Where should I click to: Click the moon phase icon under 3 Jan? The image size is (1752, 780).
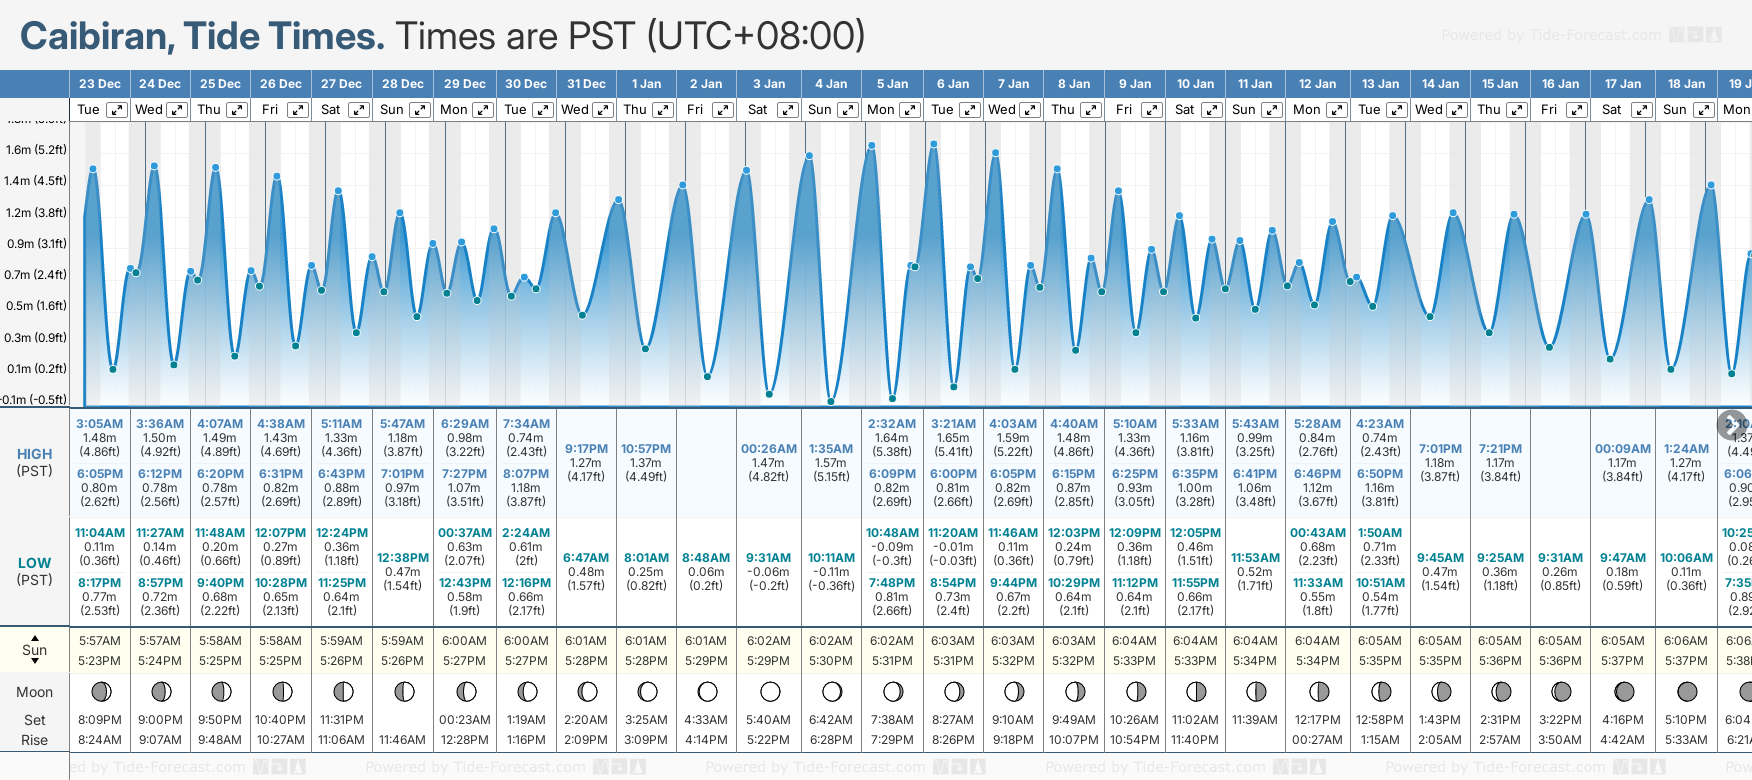coord(770,692)
